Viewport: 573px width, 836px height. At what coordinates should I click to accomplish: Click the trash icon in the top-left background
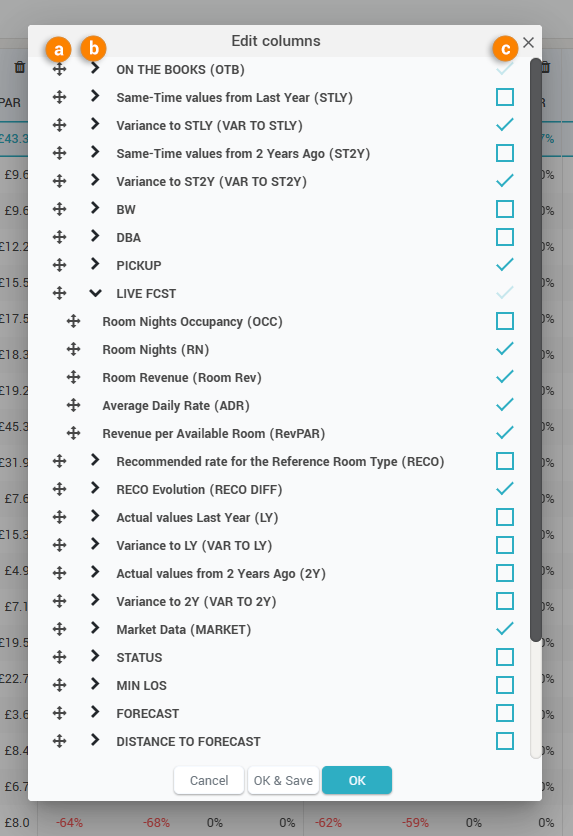click(x=20, y=67)
